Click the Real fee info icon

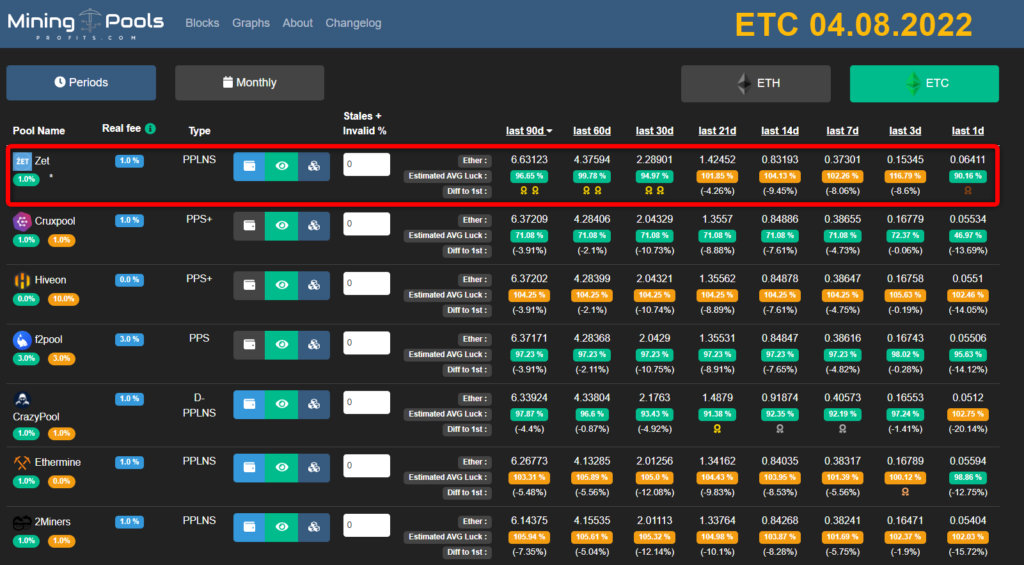[150, 129]
